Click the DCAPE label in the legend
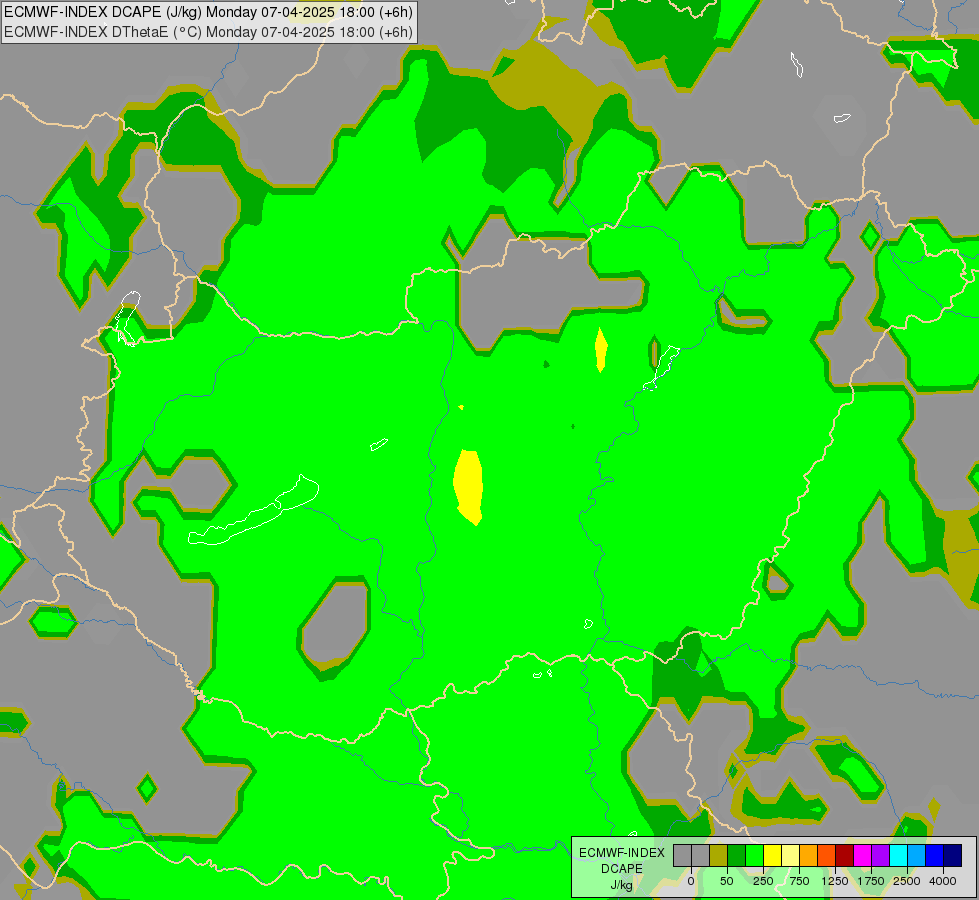Image resolution: width=979 pixels, height=900 pixels. [621, 869]
